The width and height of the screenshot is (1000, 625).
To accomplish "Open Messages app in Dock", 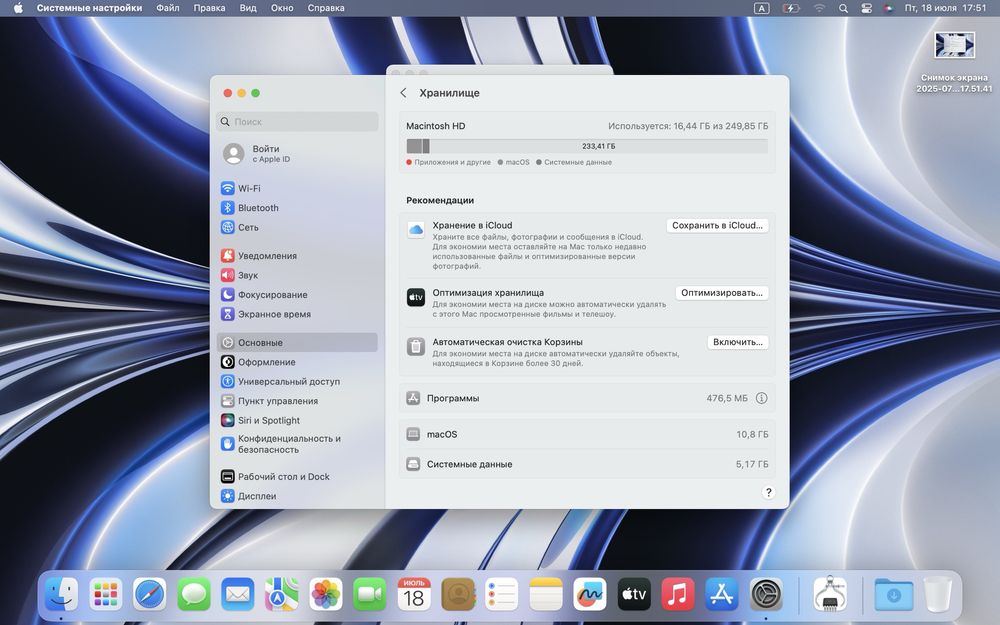I will tap(194, 594).
